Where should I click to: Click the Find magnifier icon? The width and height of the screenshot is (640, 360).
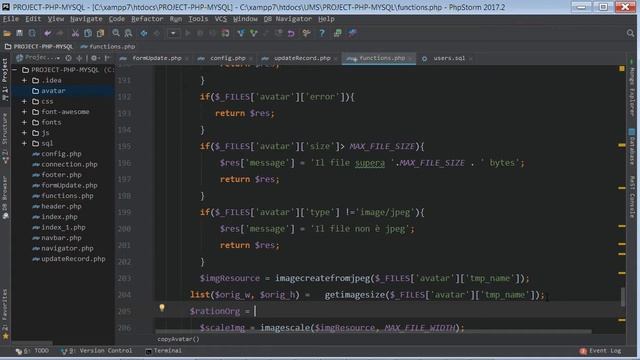(116, 33)
